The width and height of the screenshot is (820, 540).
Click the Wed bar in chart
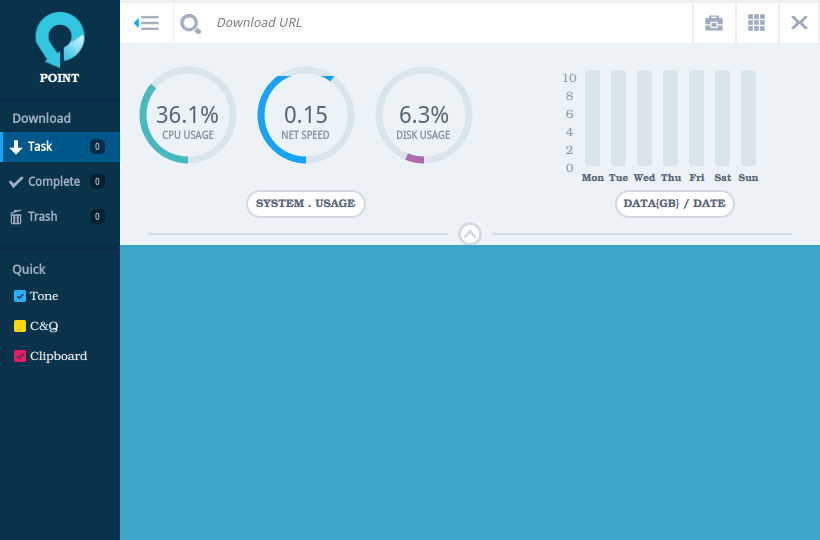644,118
